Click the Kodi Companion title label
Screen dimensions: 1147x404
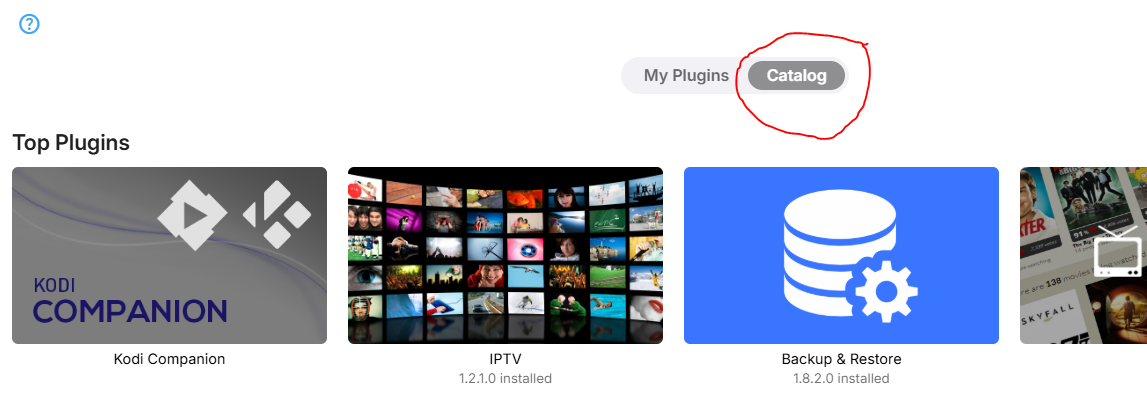(x=169, y=359)
